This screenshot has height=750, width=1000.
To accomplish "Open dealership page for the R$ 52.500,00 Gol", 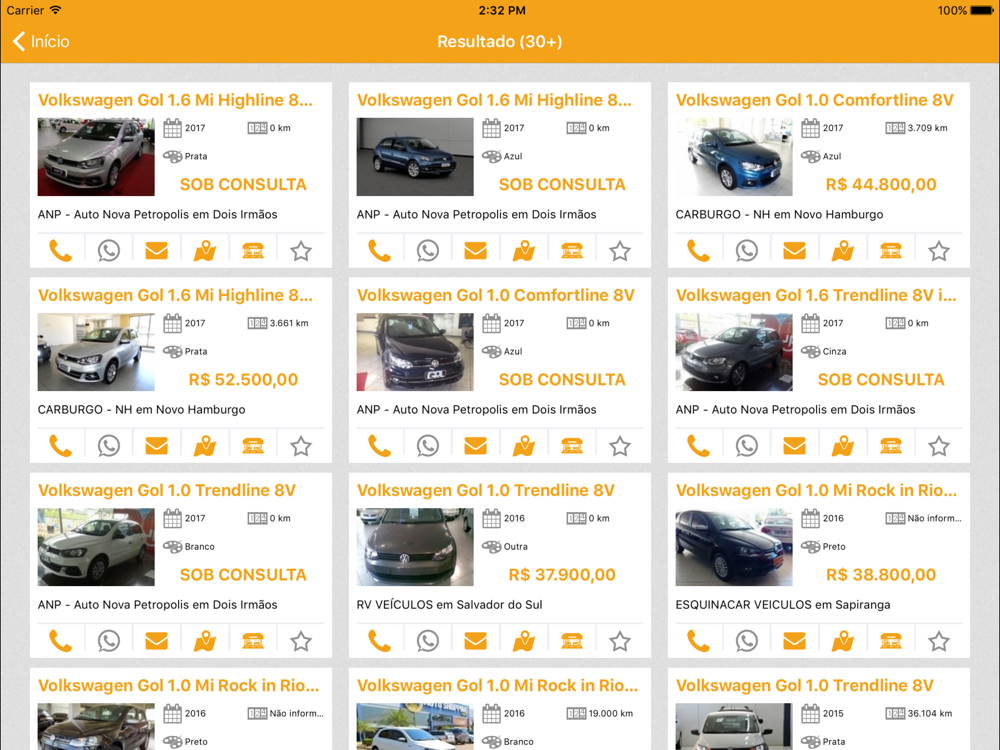I will (253, 446).
